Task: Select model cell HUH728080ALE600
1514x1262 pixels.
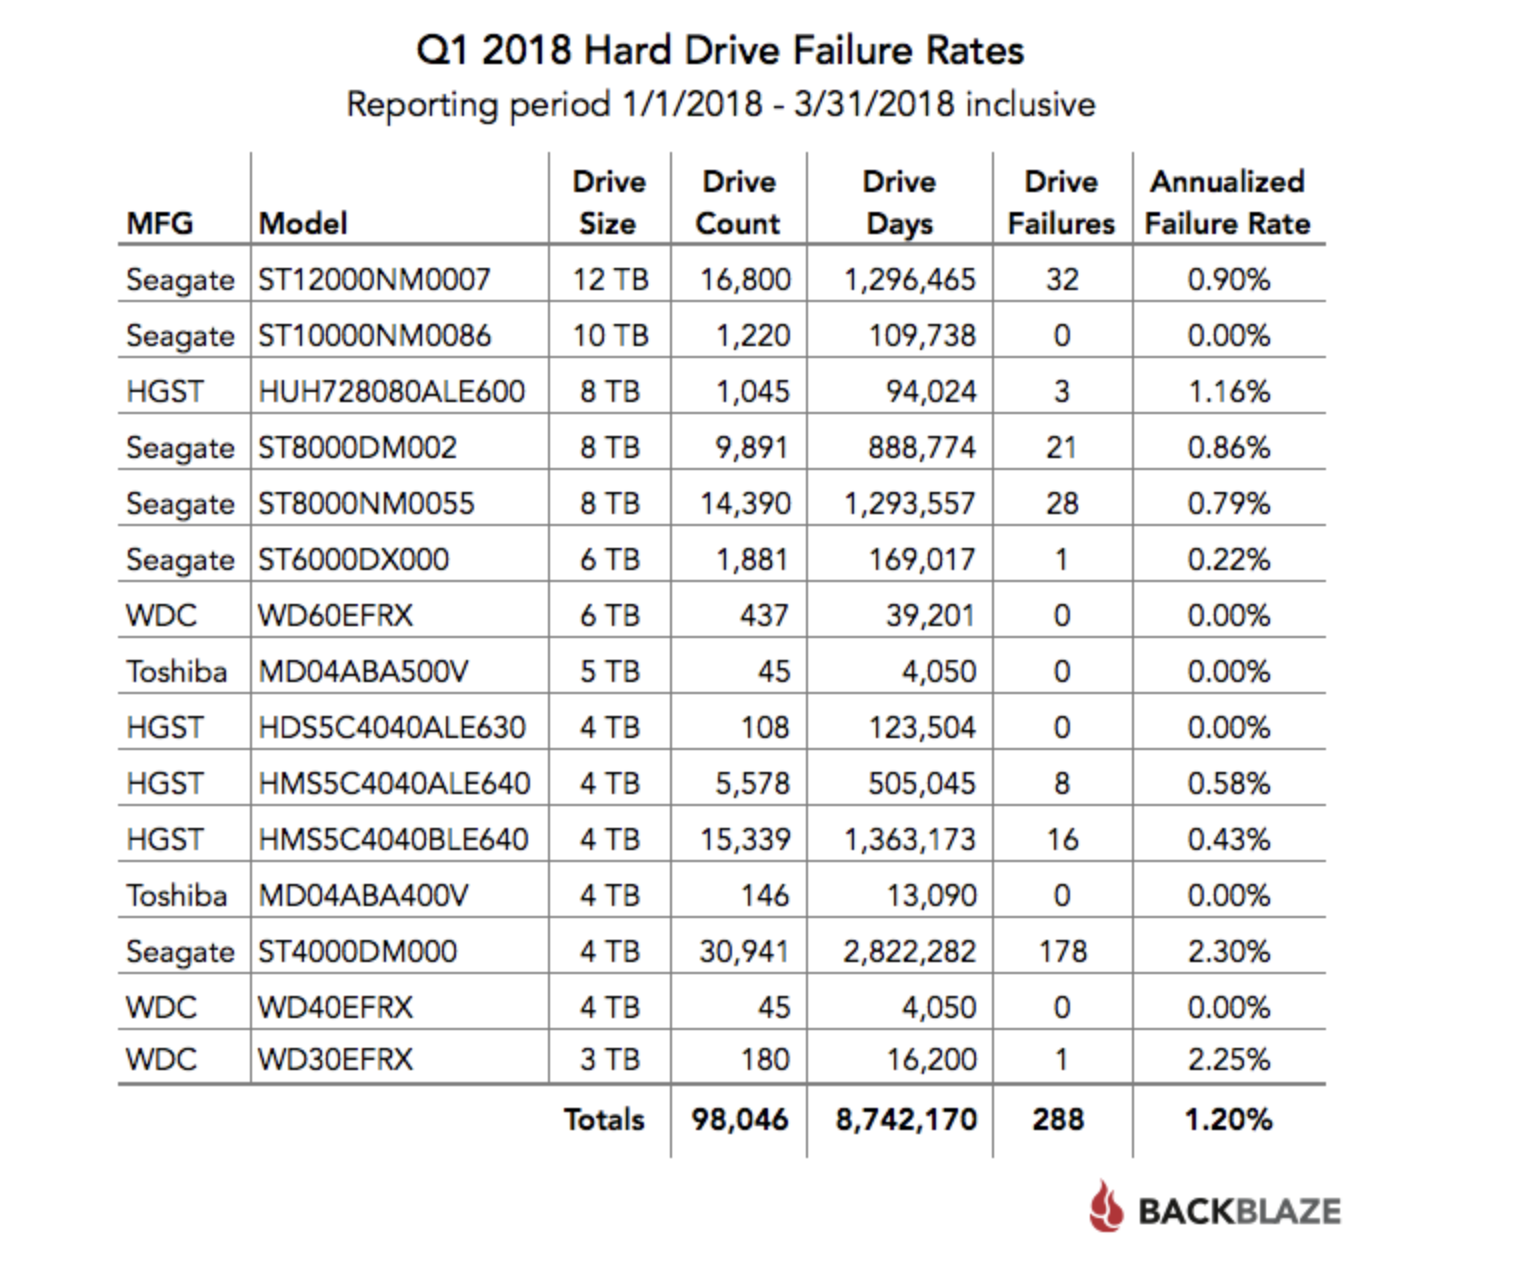Action: [x=391, y=391]
